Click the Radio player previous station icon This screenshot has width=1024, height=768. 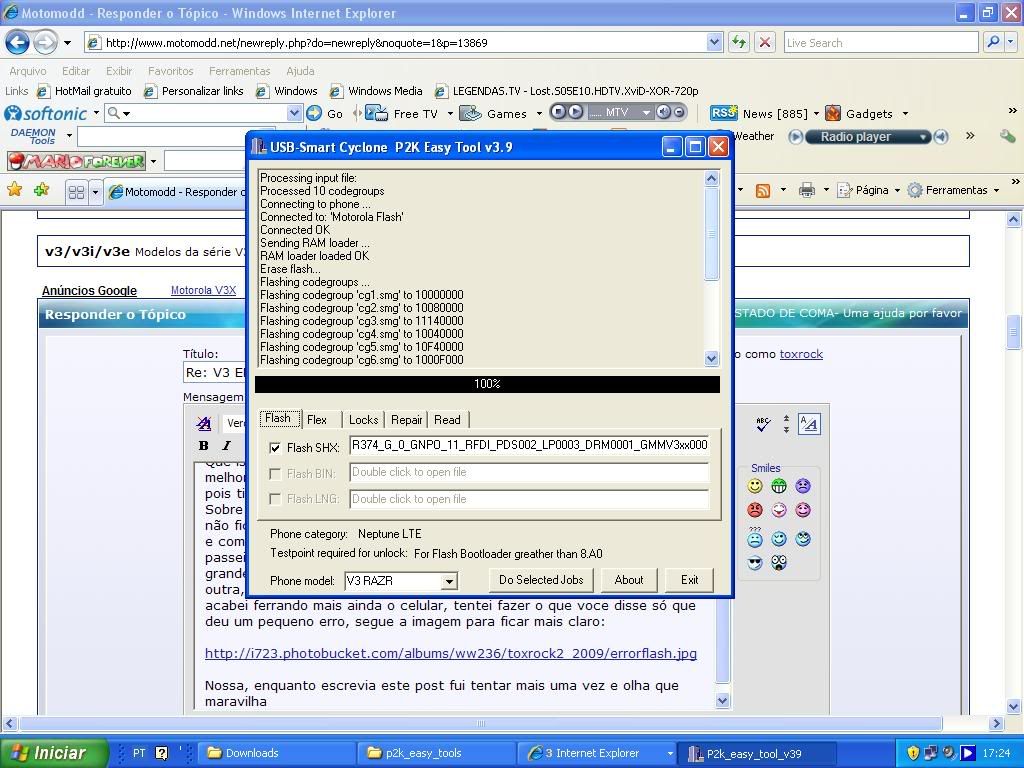tap(795, 136)
